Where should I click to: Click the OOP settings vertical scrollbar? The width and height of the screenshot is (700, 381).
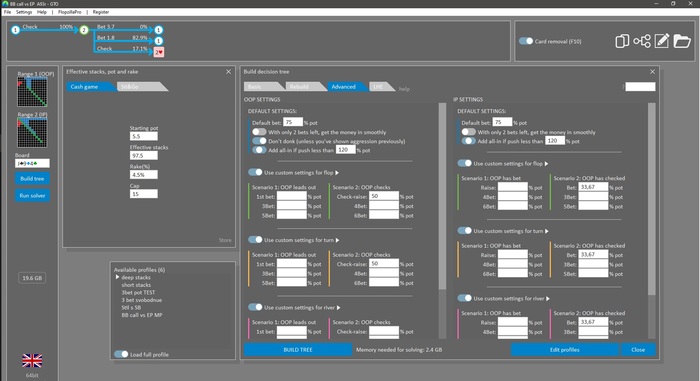[442, 197]
